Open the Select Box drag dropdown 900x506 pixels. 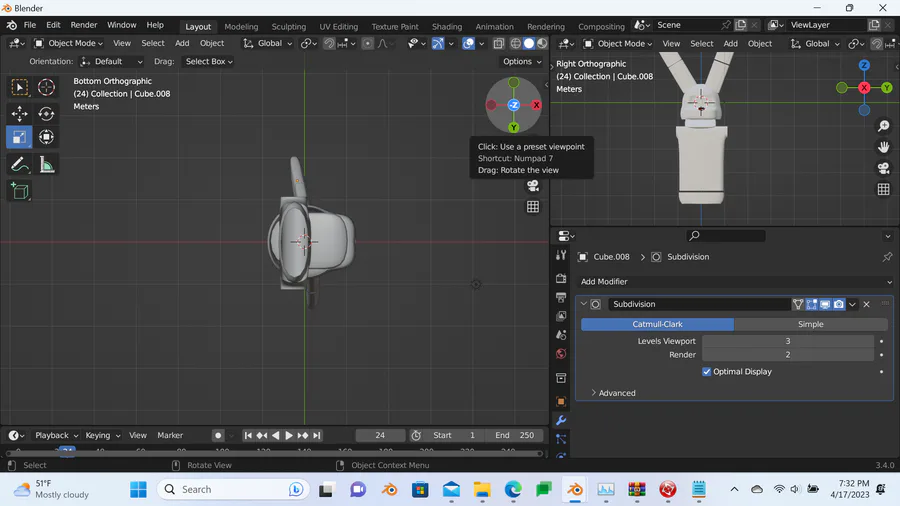point(208,61)
